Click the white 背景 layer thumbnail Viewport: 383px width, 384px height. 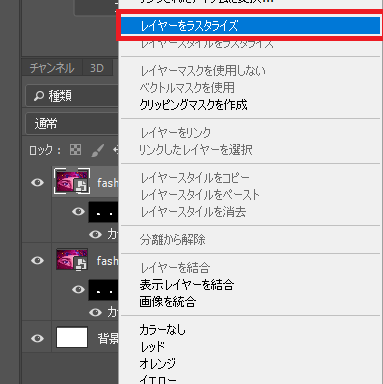point(72,337)
